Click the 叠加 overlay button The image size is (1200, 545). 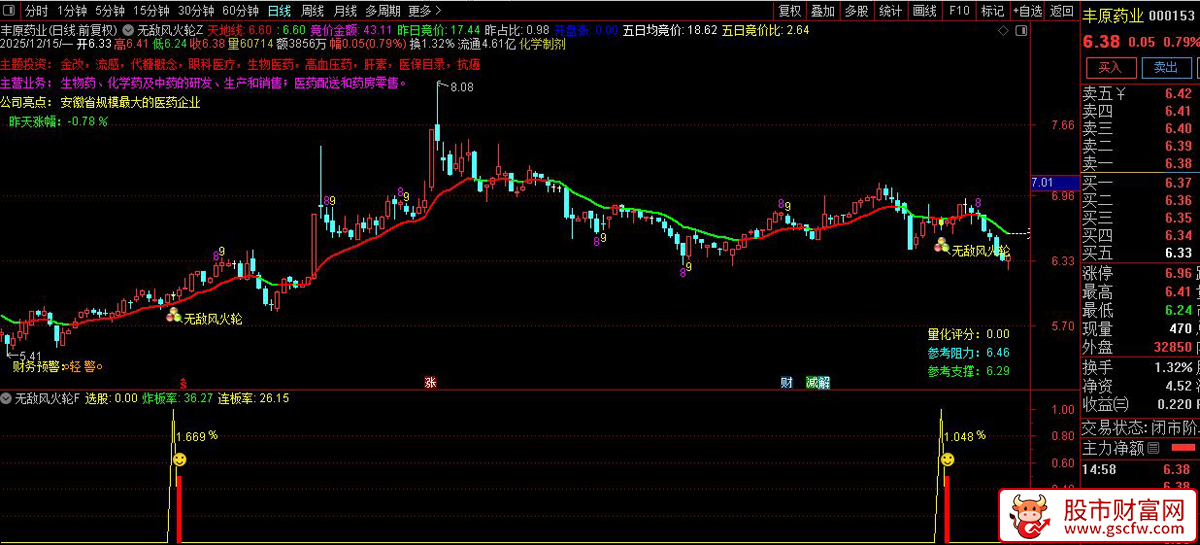(823, 11)
